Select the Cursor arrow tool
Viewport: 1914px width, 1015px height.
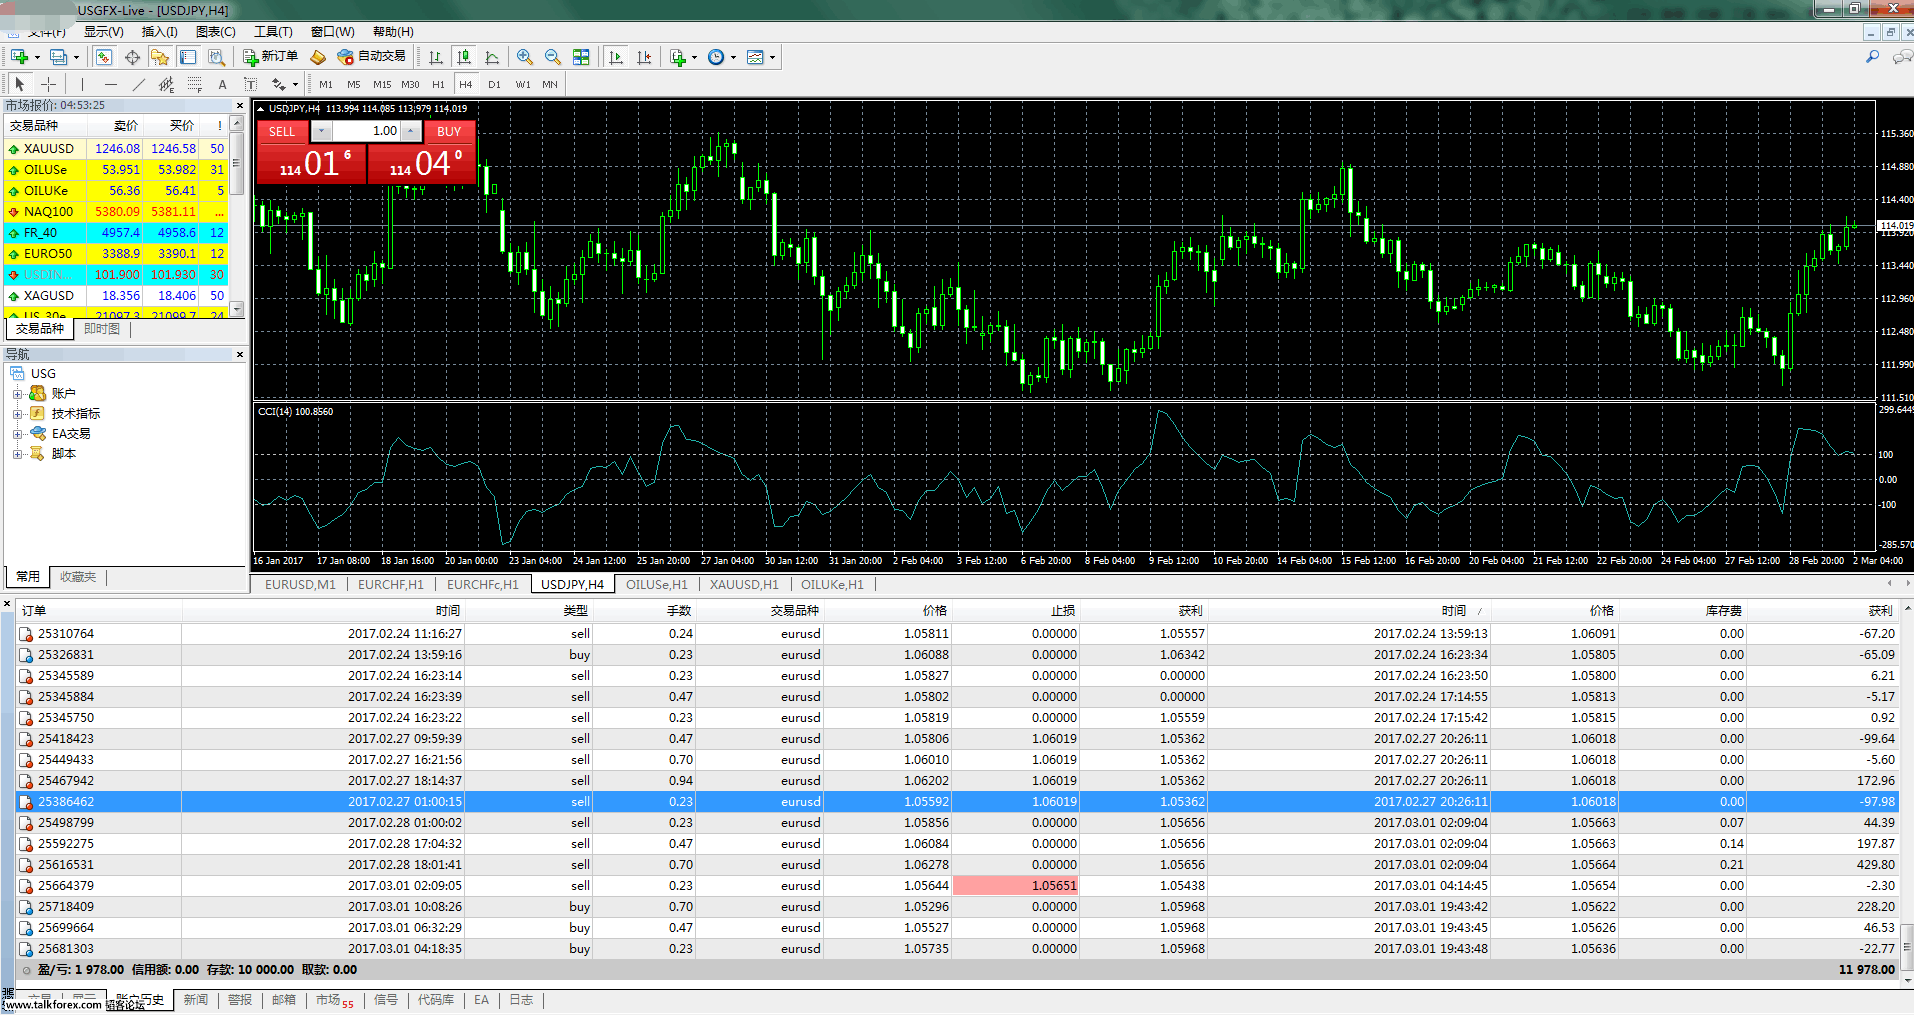pyautogui.click(x=20, y=84)
